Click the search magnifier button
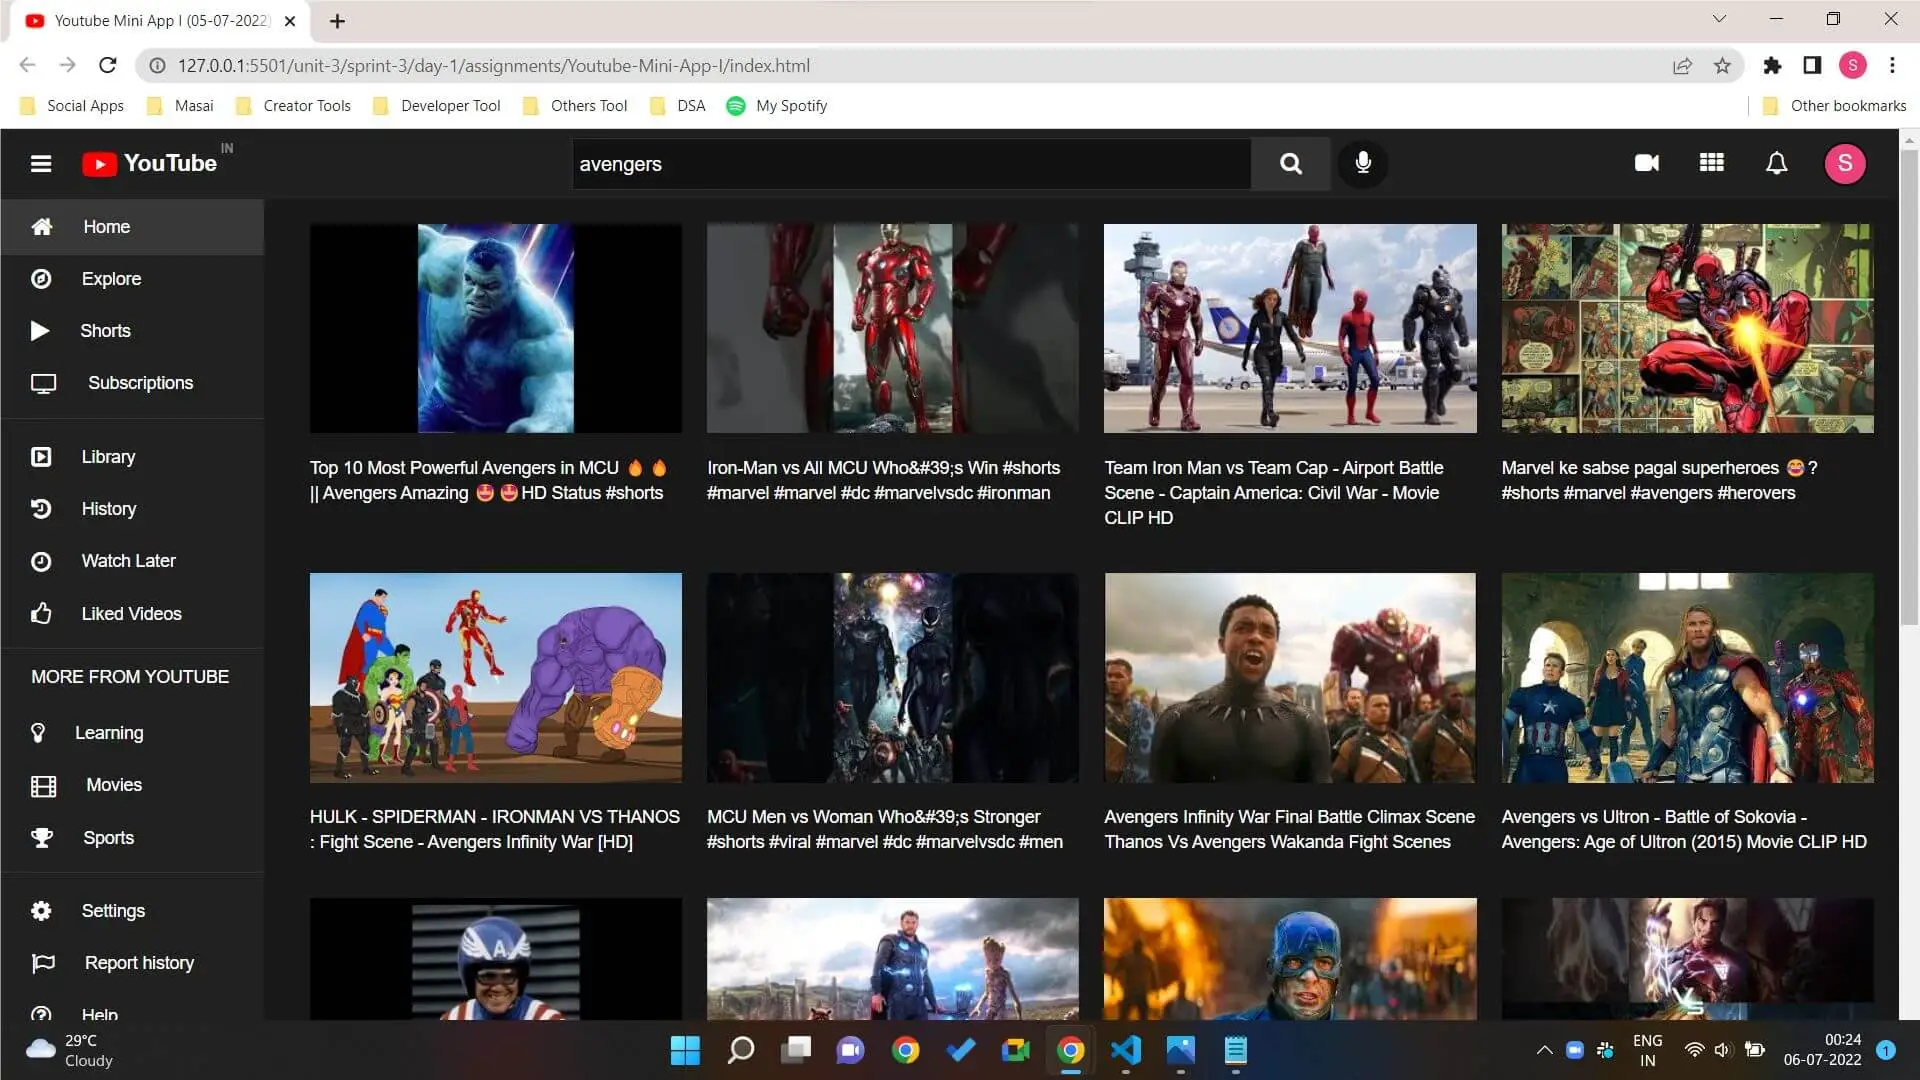The image size is (1920, 1080). (1291, 164)
